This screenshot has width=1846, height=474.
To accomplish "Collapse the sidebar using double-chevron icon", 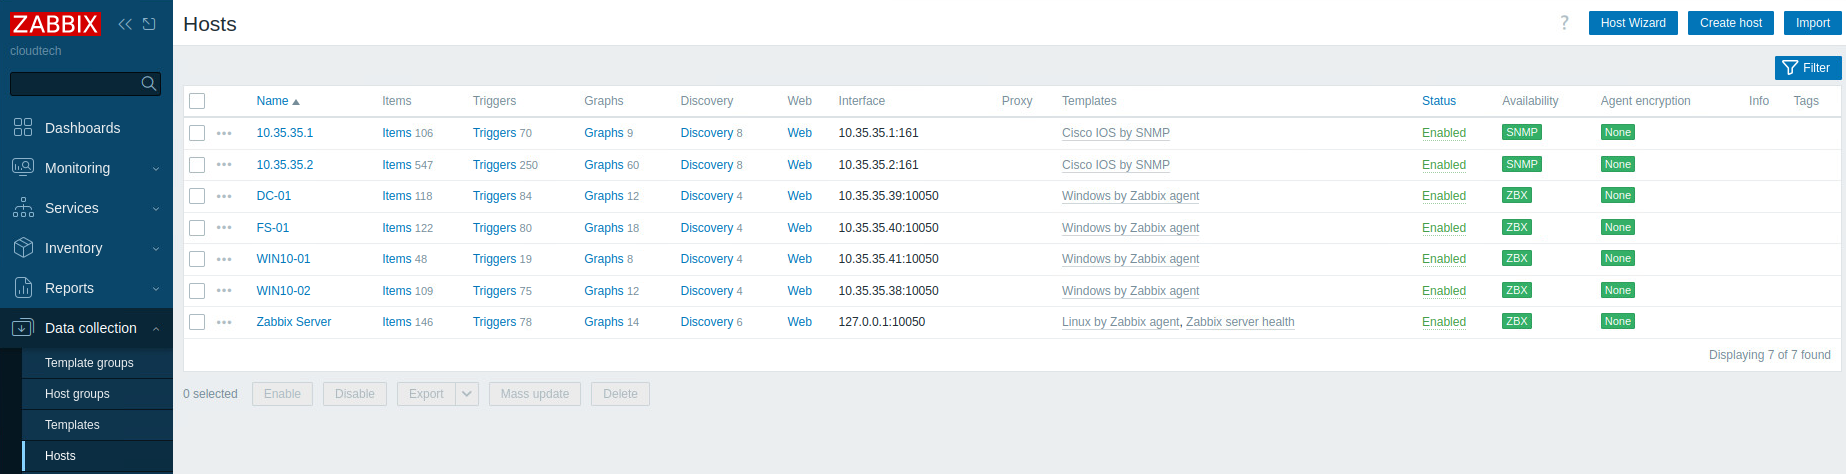I will pyautogui.click(x=125, y=24).
